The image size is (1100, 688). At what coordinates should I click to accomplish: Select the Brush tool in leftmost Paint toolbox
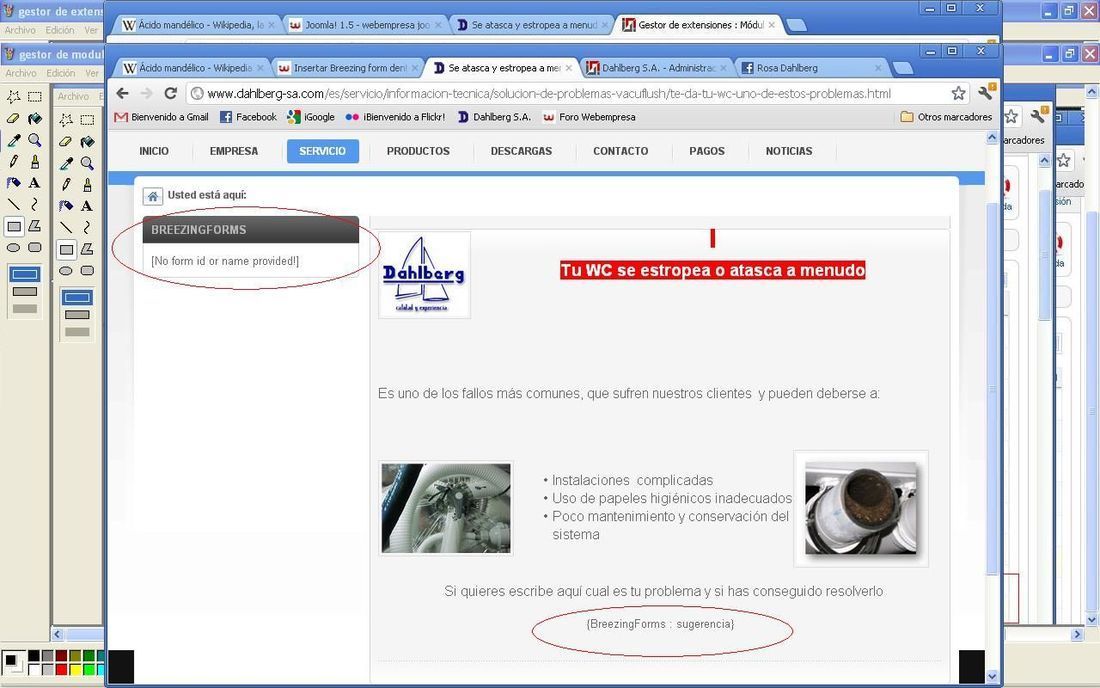click(x=34, y=161)
